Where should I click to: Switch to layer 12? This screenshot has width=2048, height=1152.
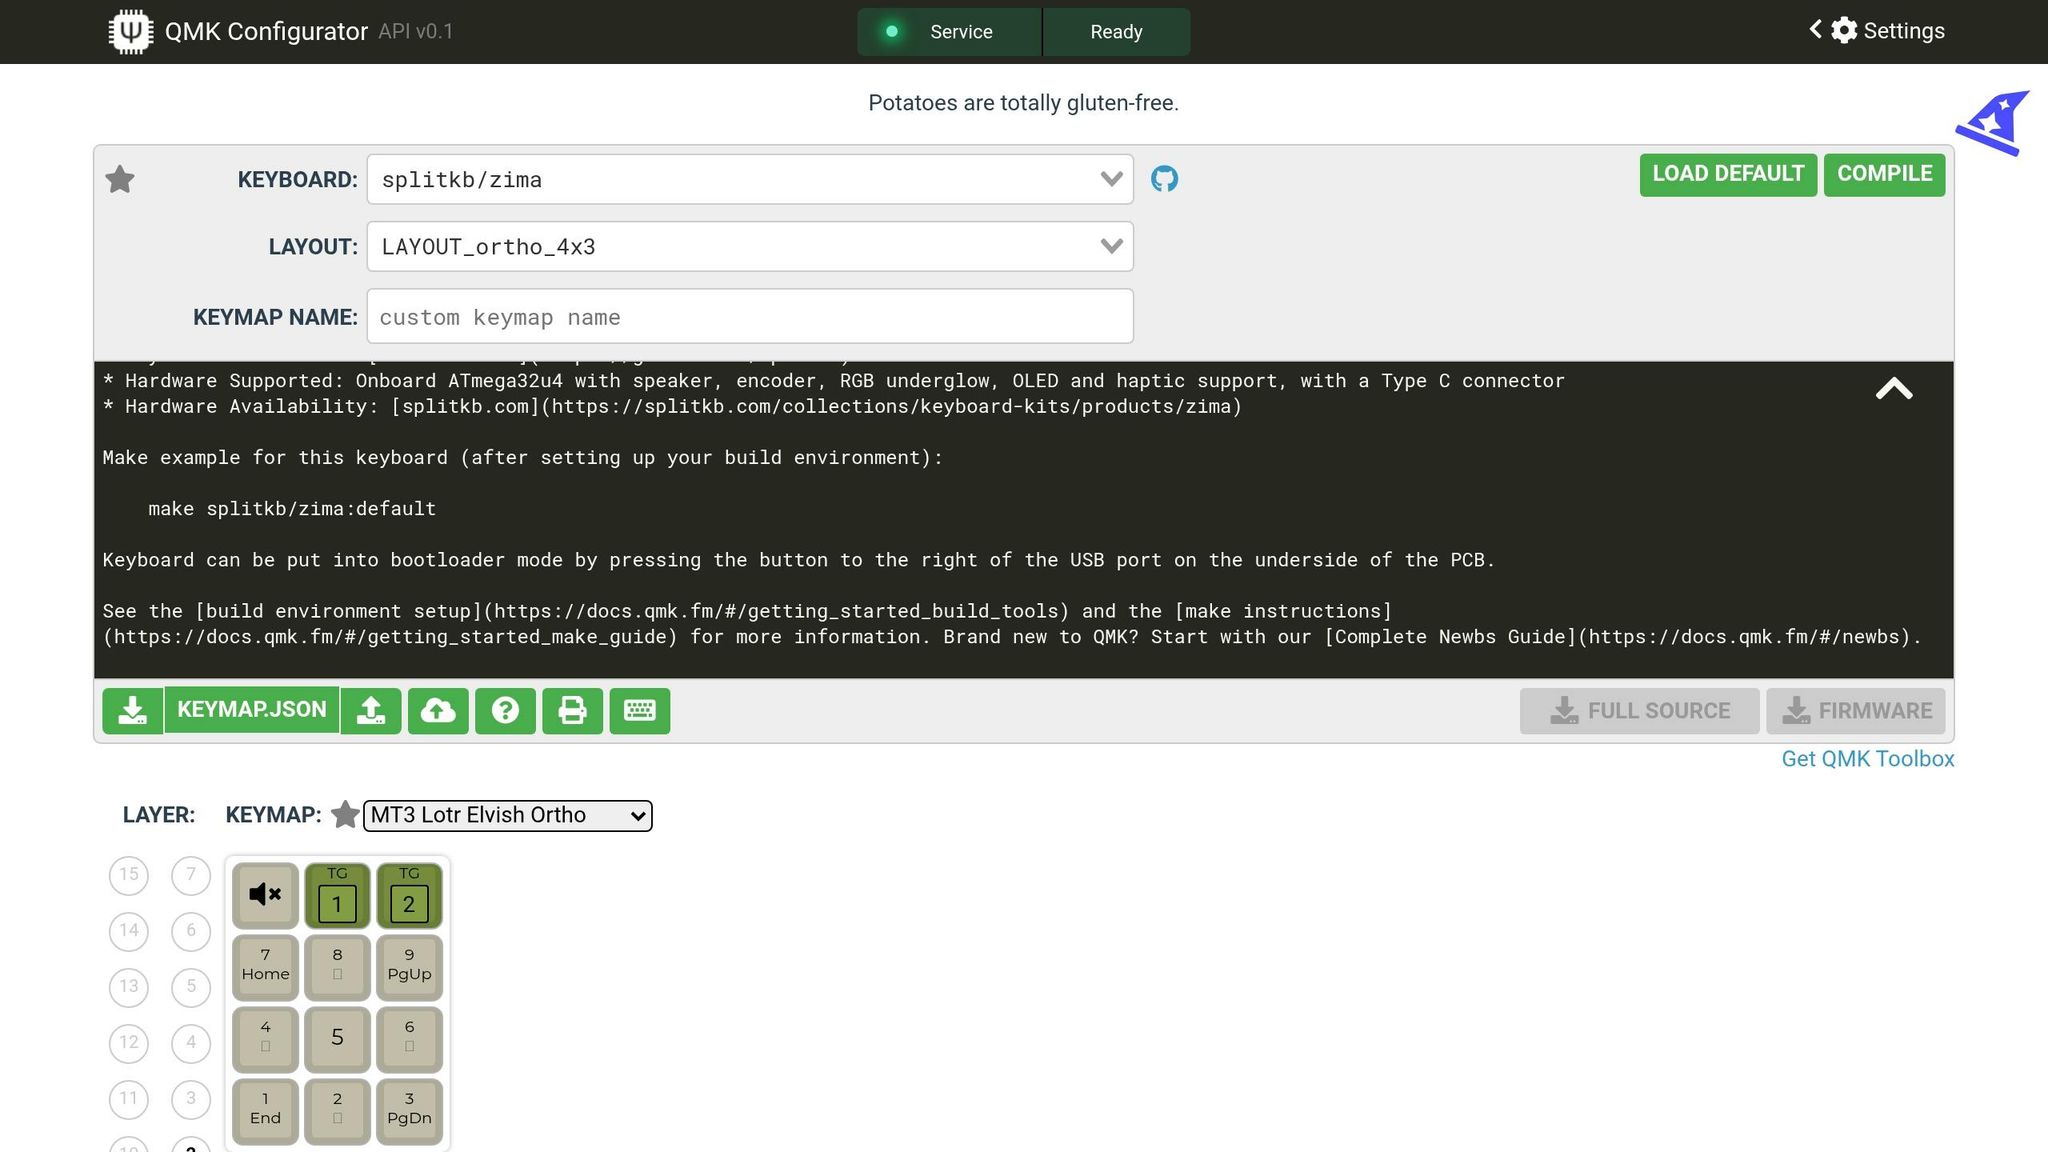(x=129, y=1043)
